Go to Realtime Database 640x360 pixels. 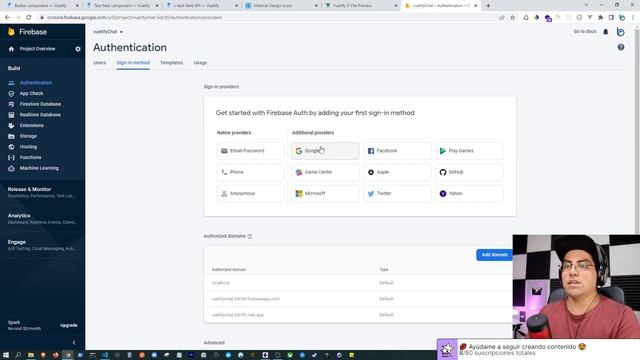(40, 115)
